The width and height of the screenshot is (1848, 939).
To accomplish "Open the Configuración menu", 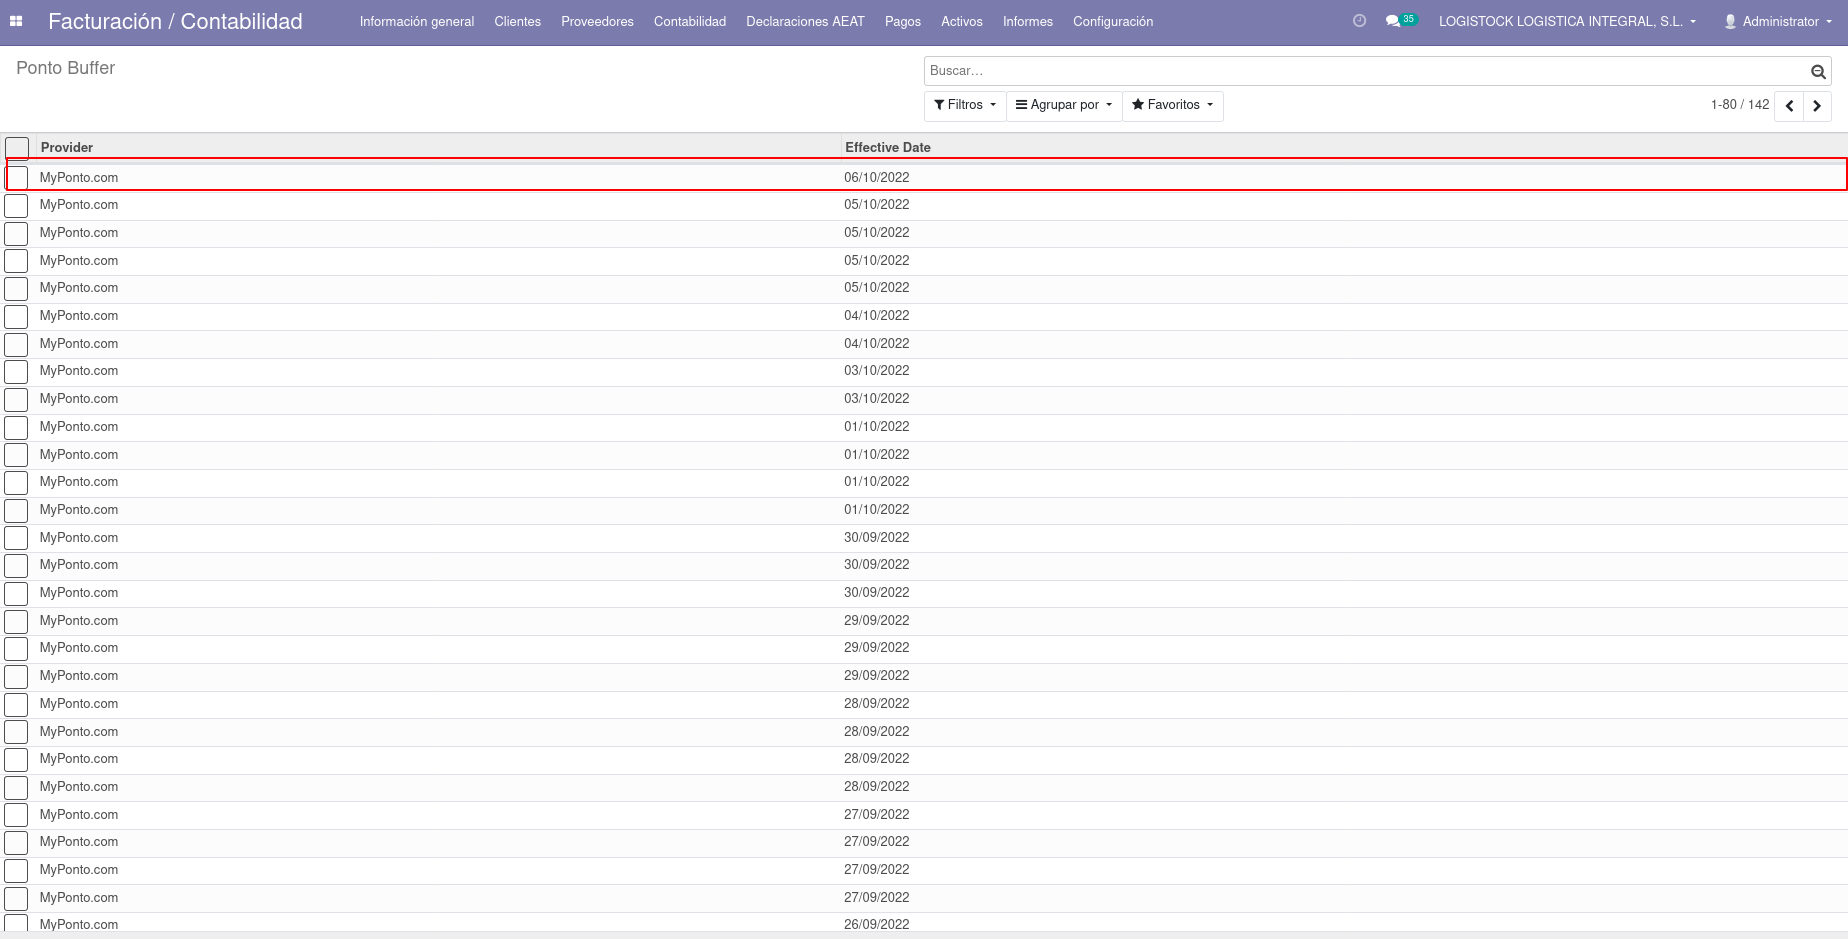I will (x=1113, y=21).
